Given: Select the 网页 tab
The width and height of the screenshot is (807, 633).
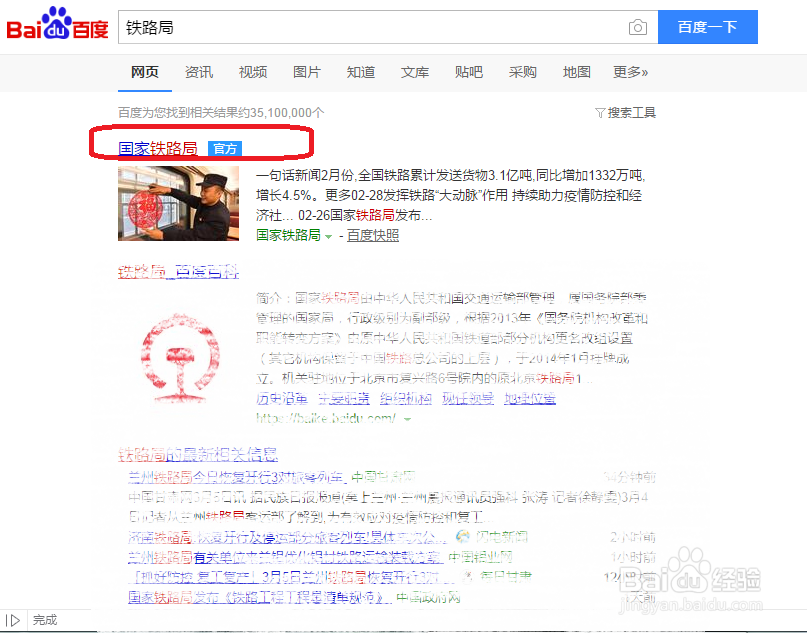Looking at the screenshot, I should [x=145, y=72].
